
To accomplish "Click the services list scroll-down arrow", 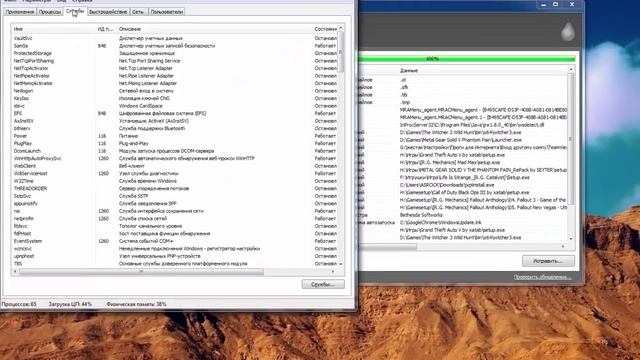I will tap(341, 264).
